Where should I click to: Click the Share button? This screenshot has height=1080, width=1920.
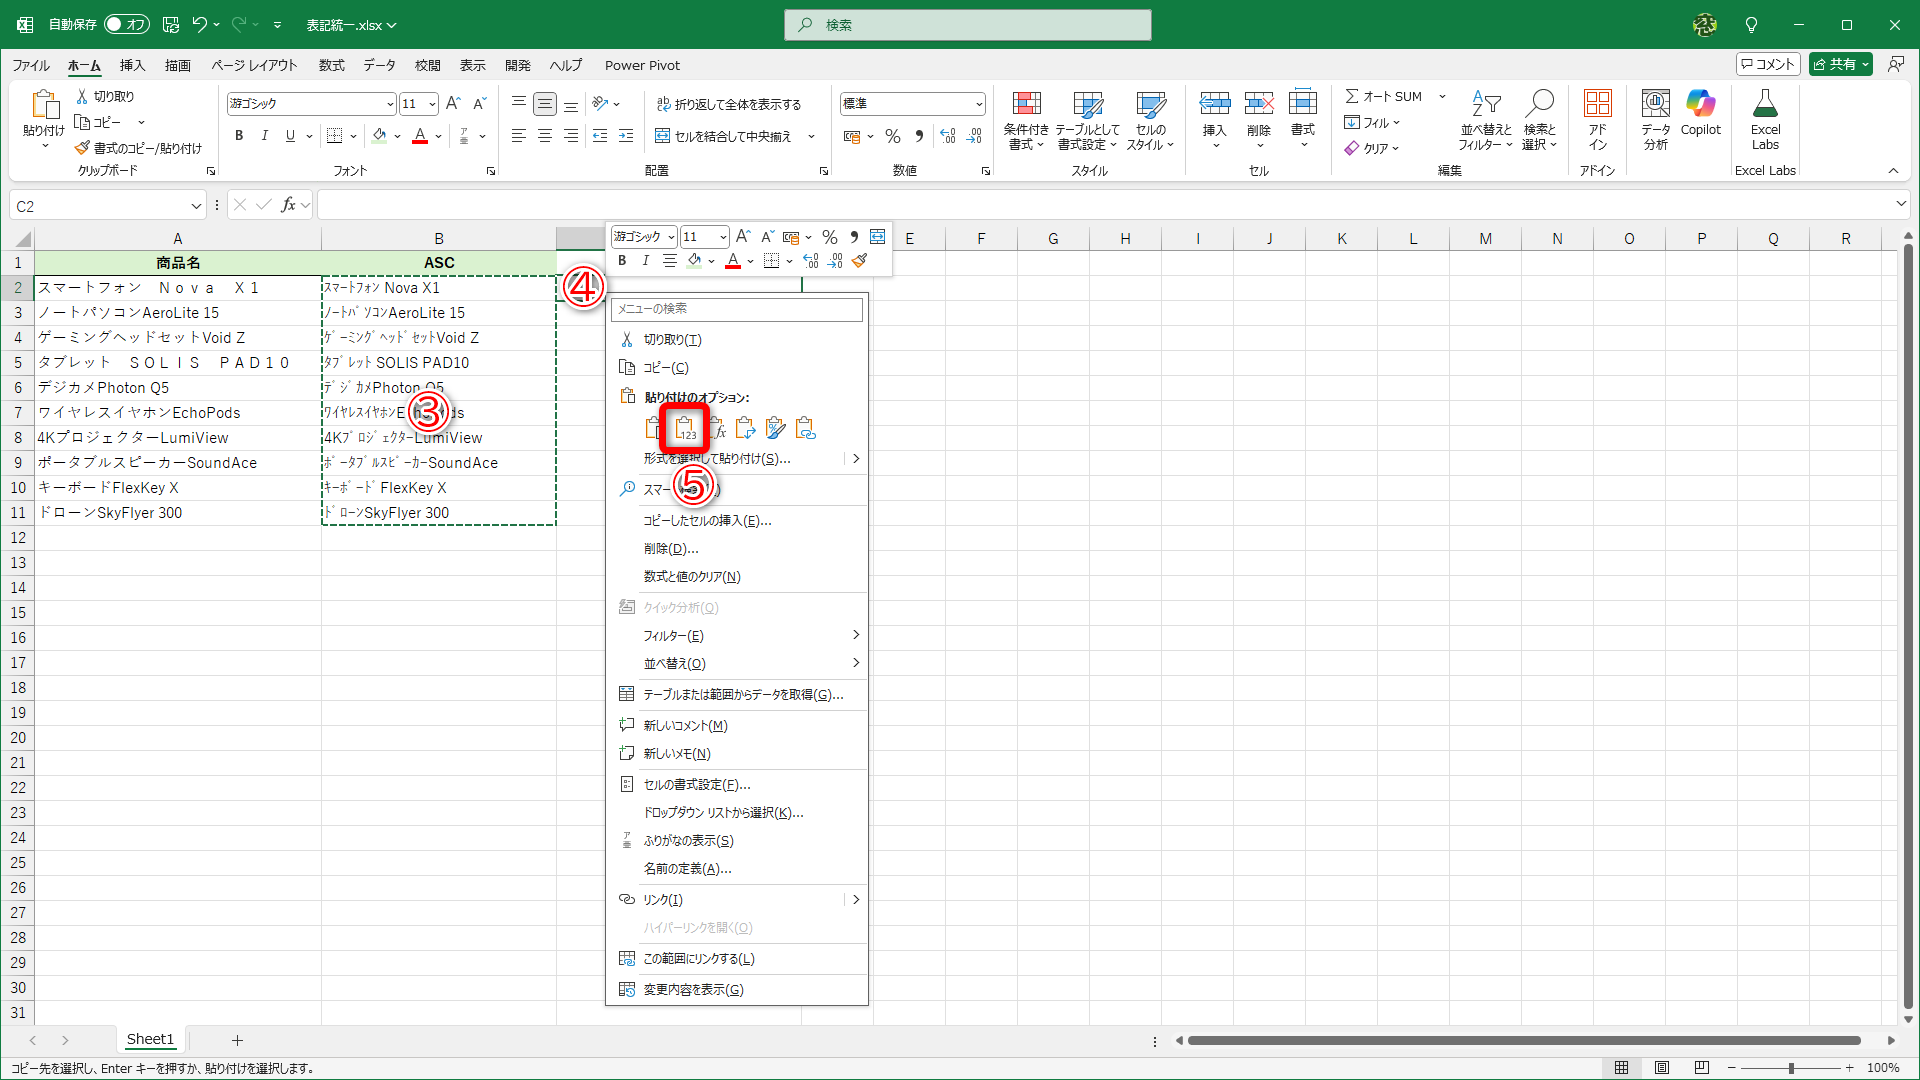(1835, 64)
